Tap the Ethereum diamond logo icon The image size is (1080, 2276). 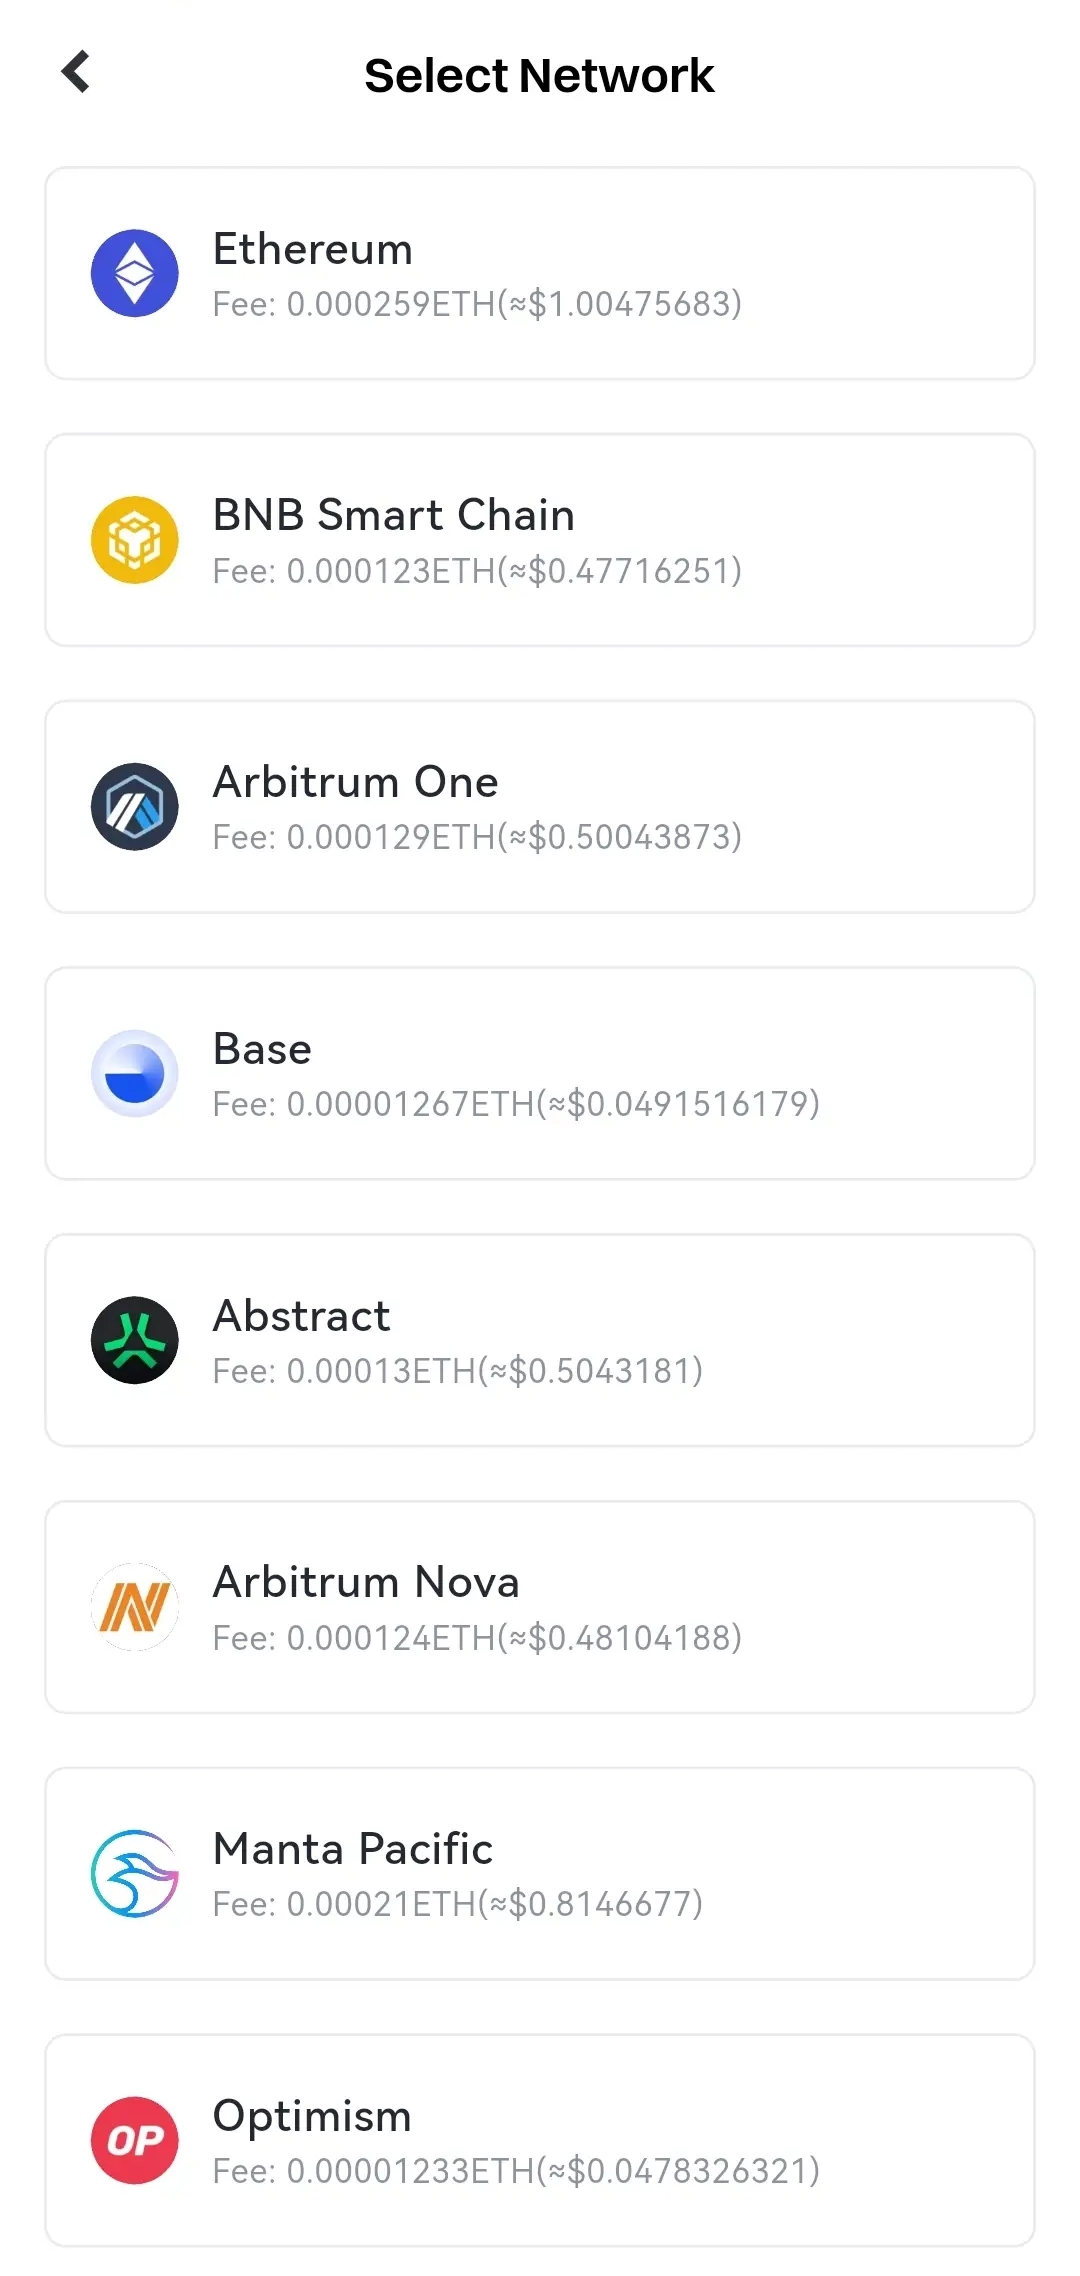pos(135,273)
